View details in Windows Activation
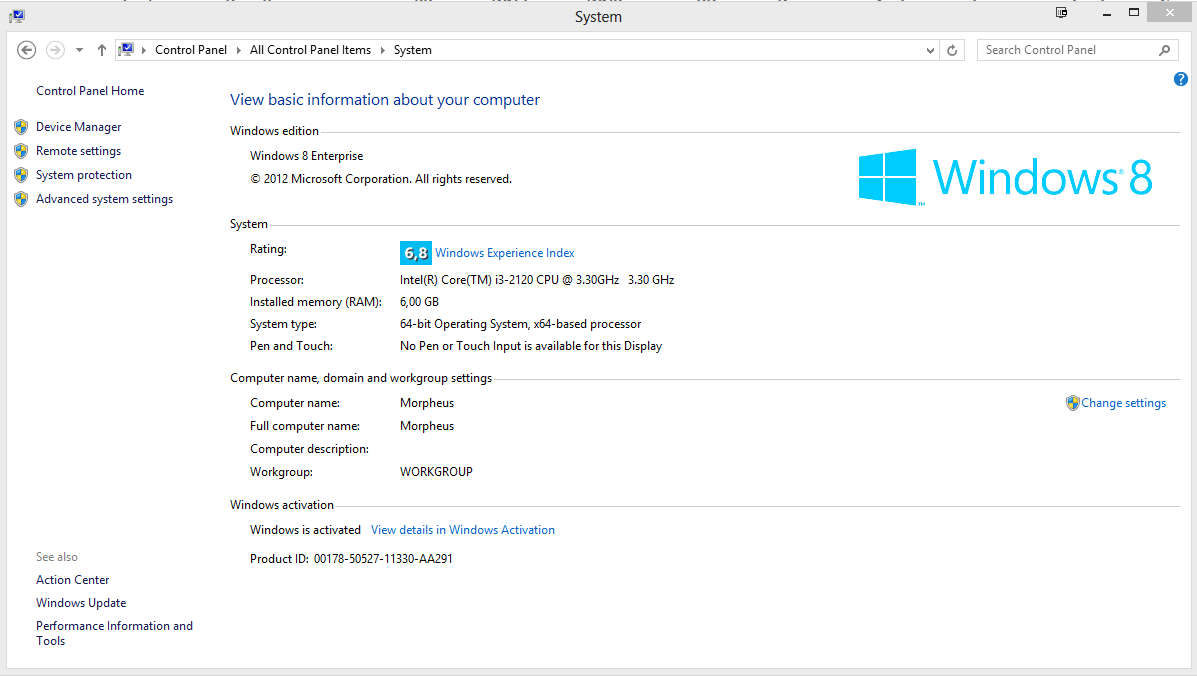Screen dimensions: 1197x676 click(x=462, y=530)
